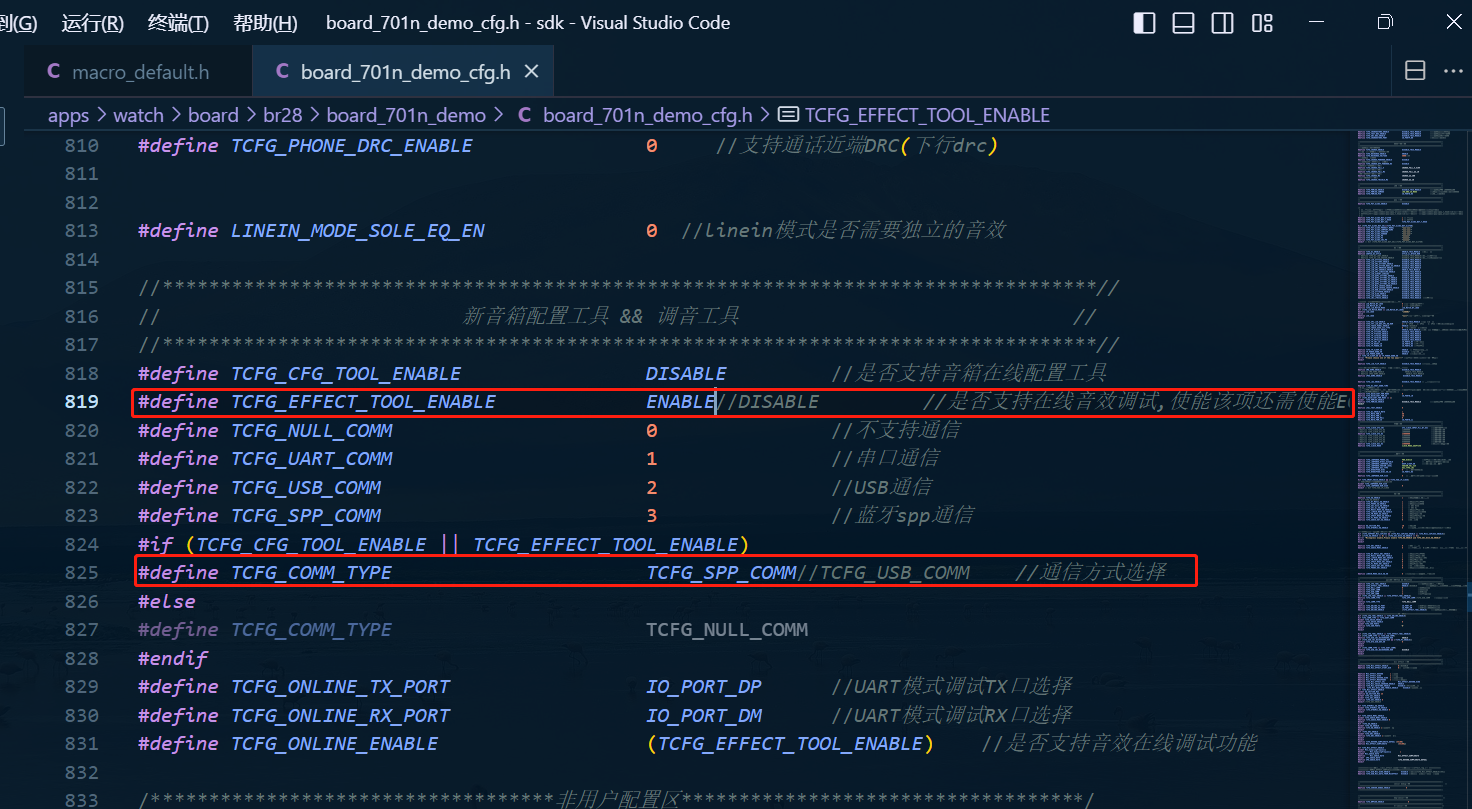The width and height of the screenshot is (1472, 809).
Task: Open the 运行(R) menu
Action: pos(92,23)
